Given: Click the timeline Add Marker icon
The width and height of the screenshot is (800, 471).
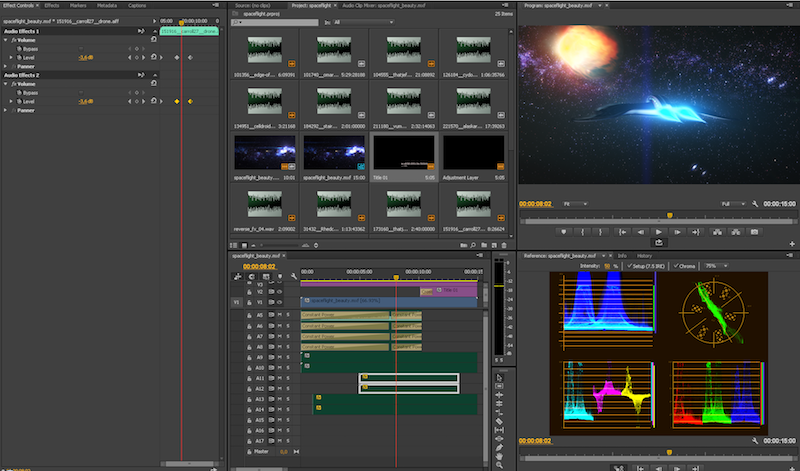Looking at the screenshot, I should (x=280, y=276).
